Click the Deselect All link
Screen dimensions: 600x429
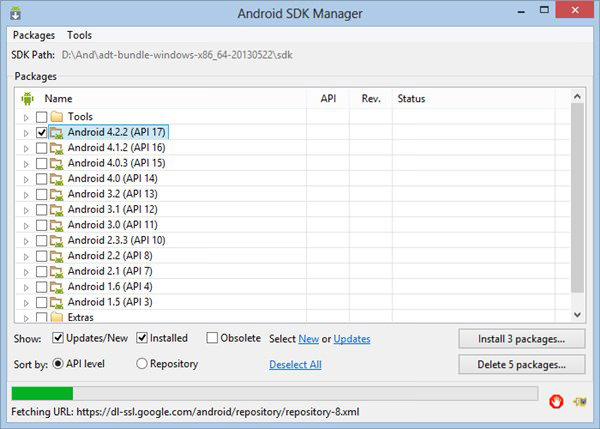[x=295, y=364]
